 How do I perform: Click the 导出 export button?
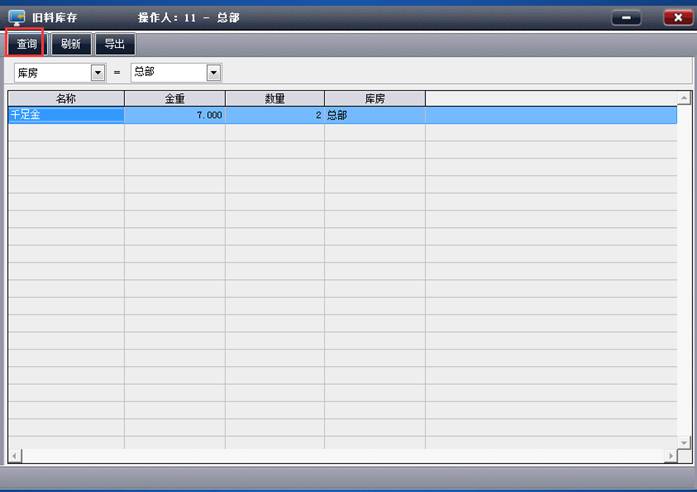point(115,44)
